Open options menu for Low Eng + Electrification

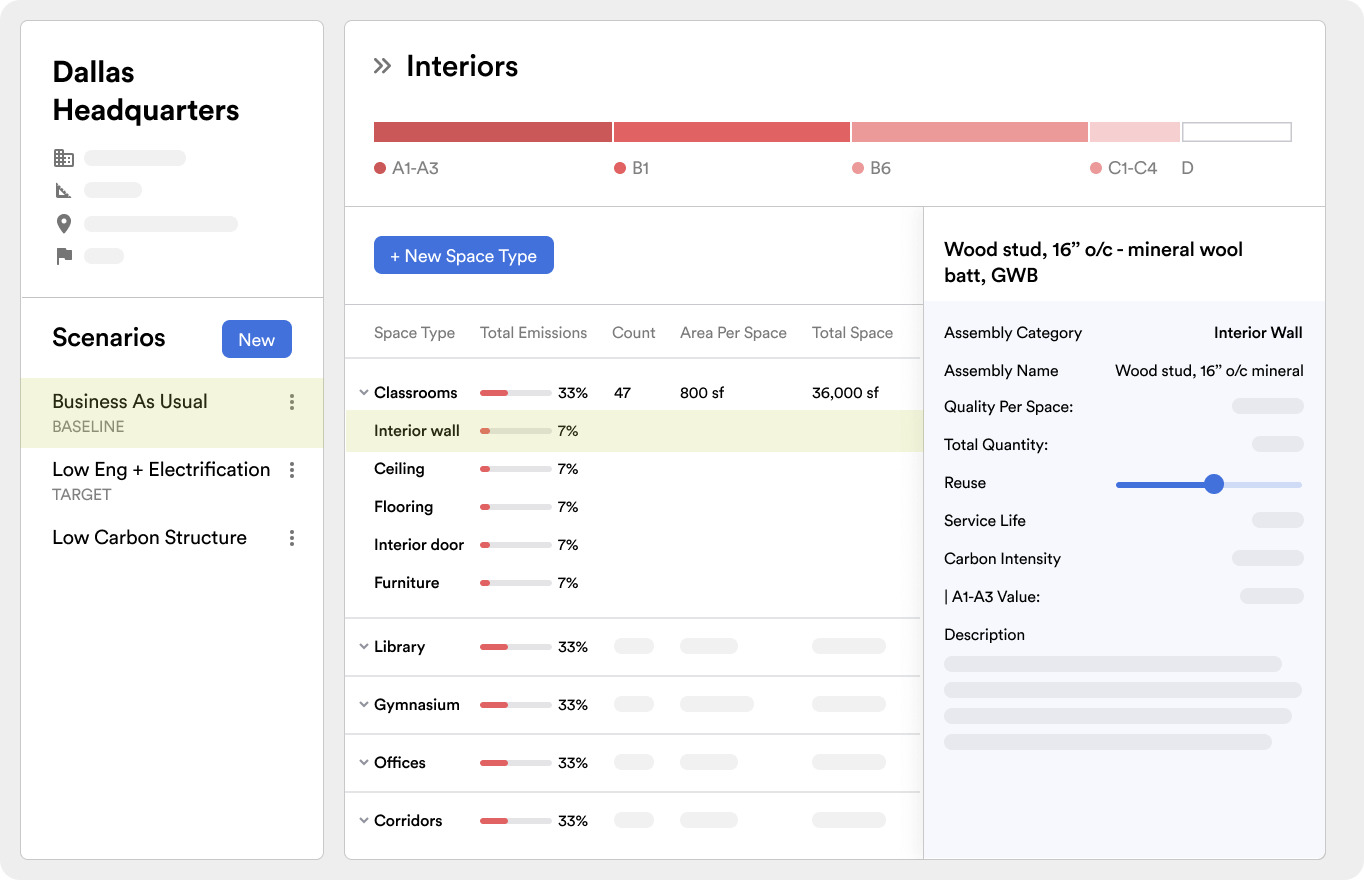[x=292, y=470]
